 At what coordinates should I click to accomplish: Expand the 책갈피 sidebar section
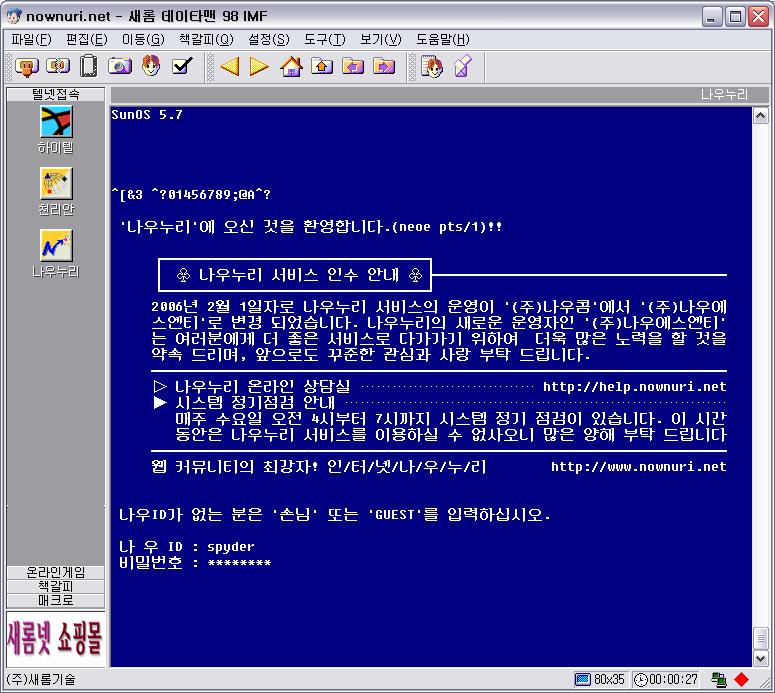[x=56, y=586]
